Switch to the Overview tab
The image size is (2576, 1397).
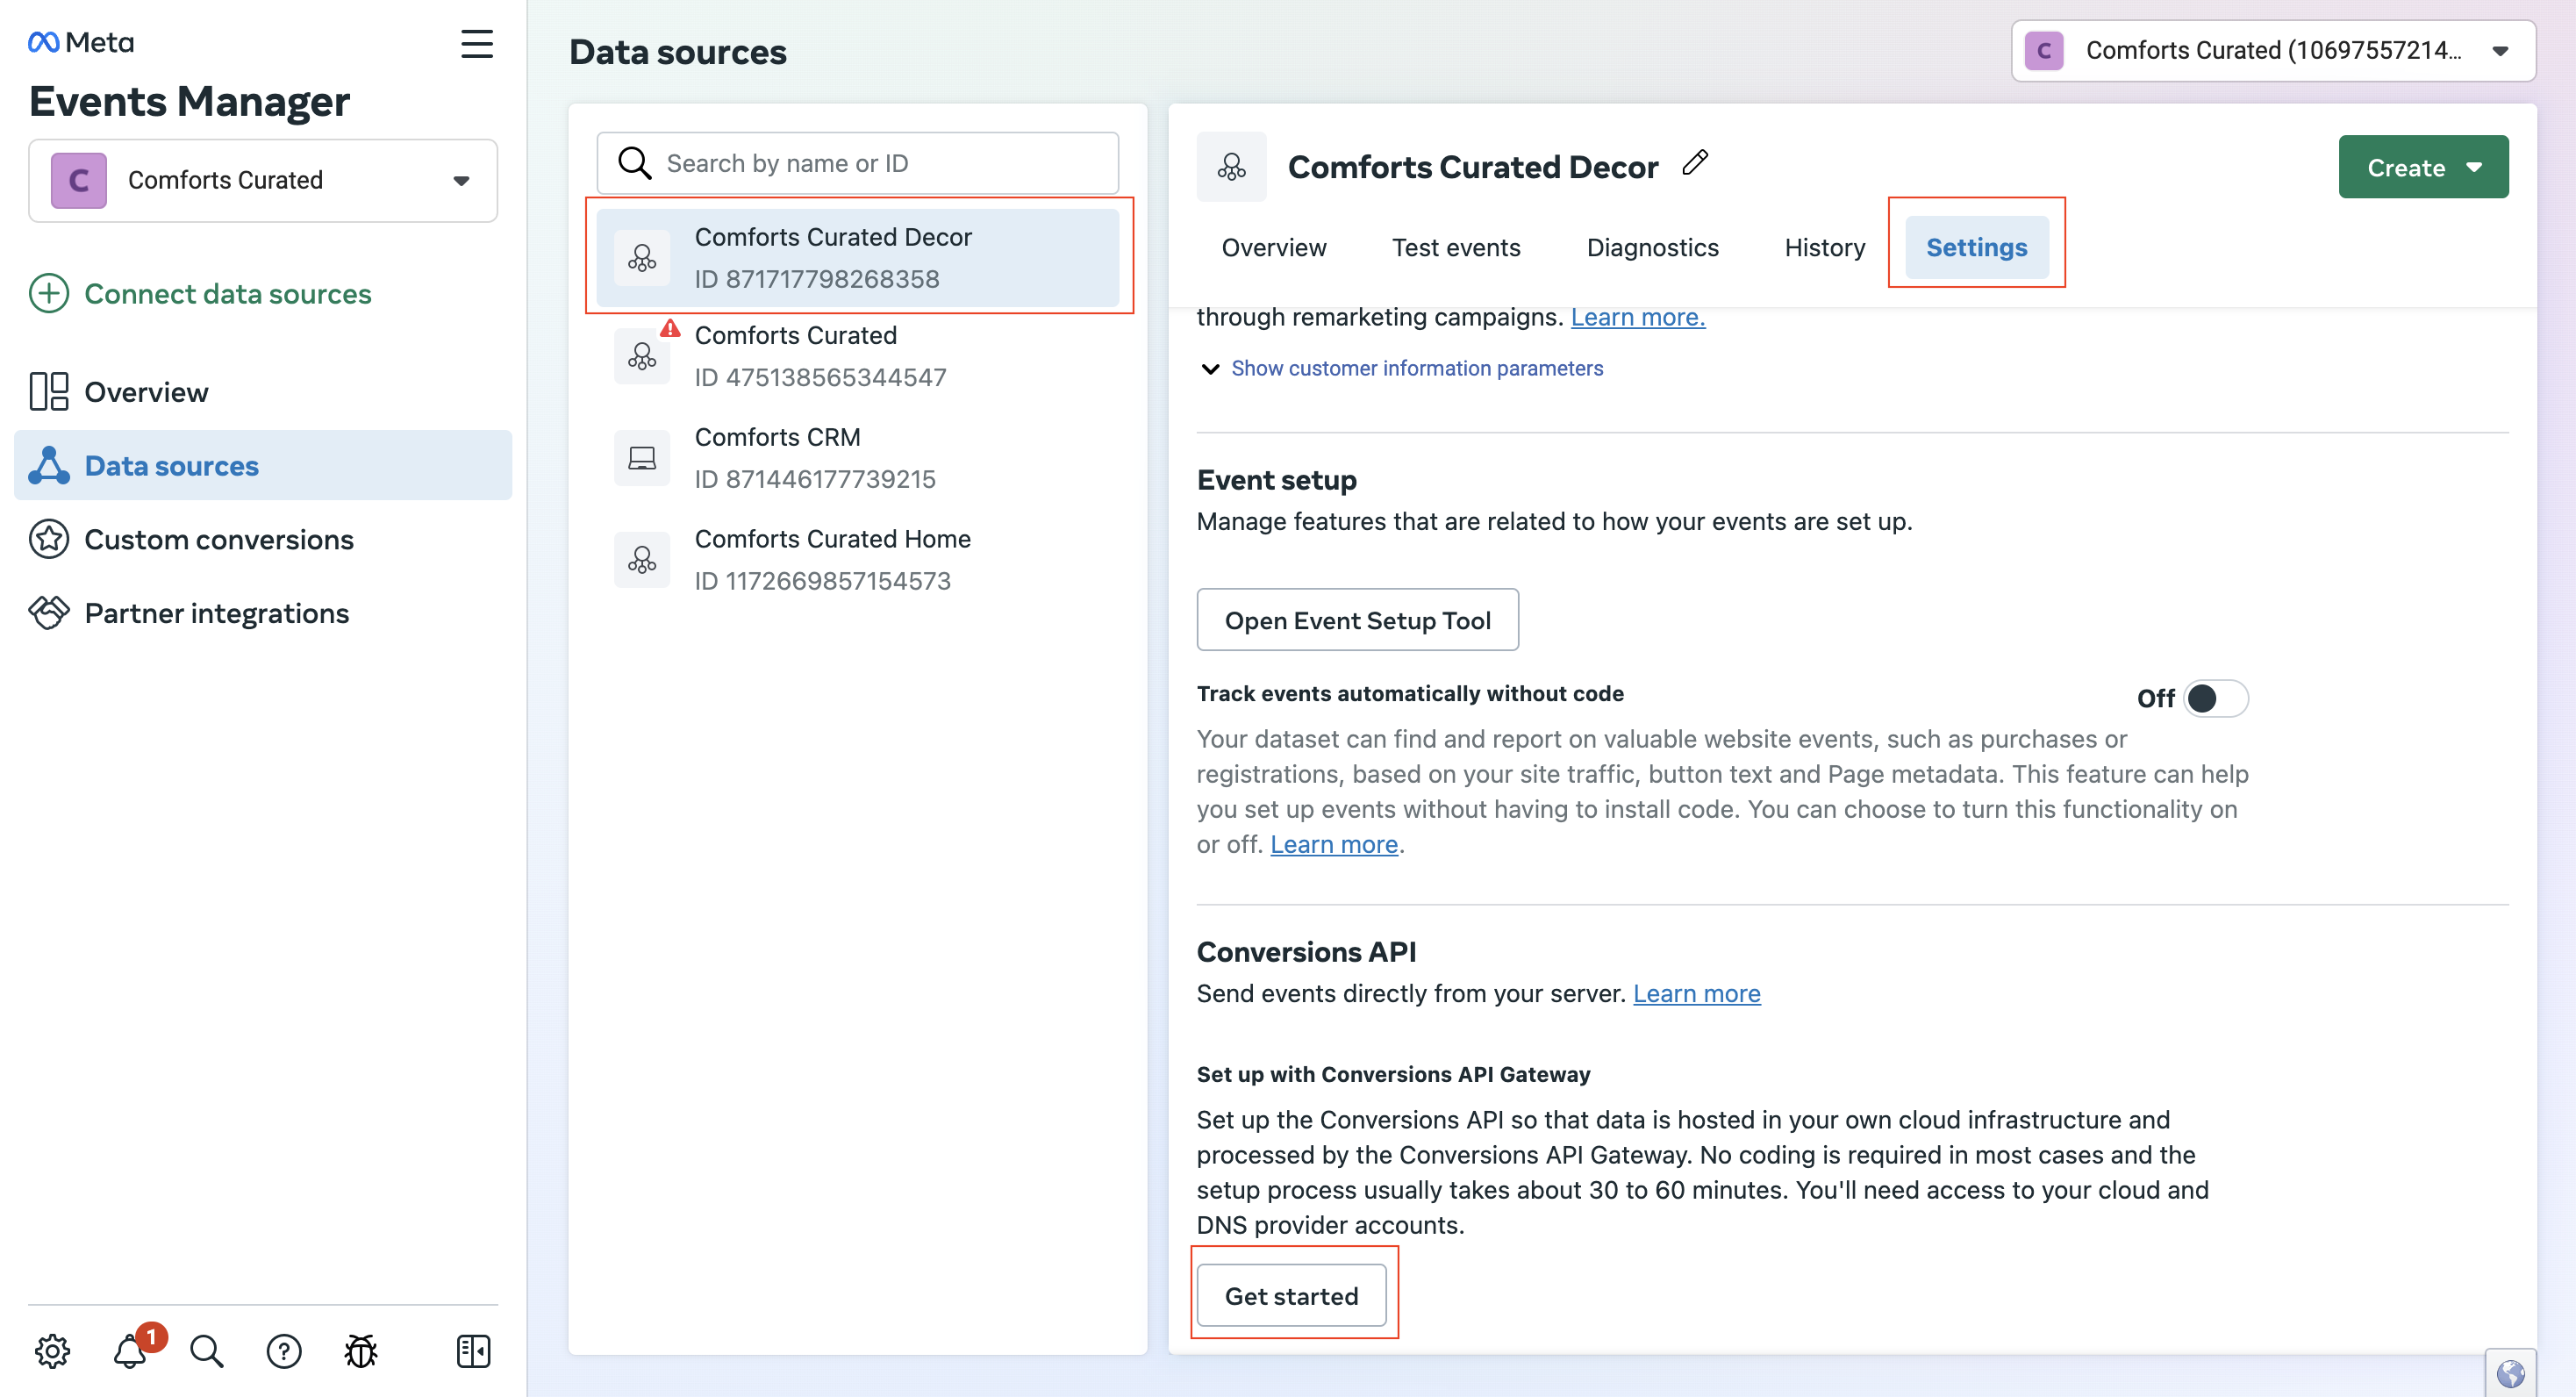1274,247
